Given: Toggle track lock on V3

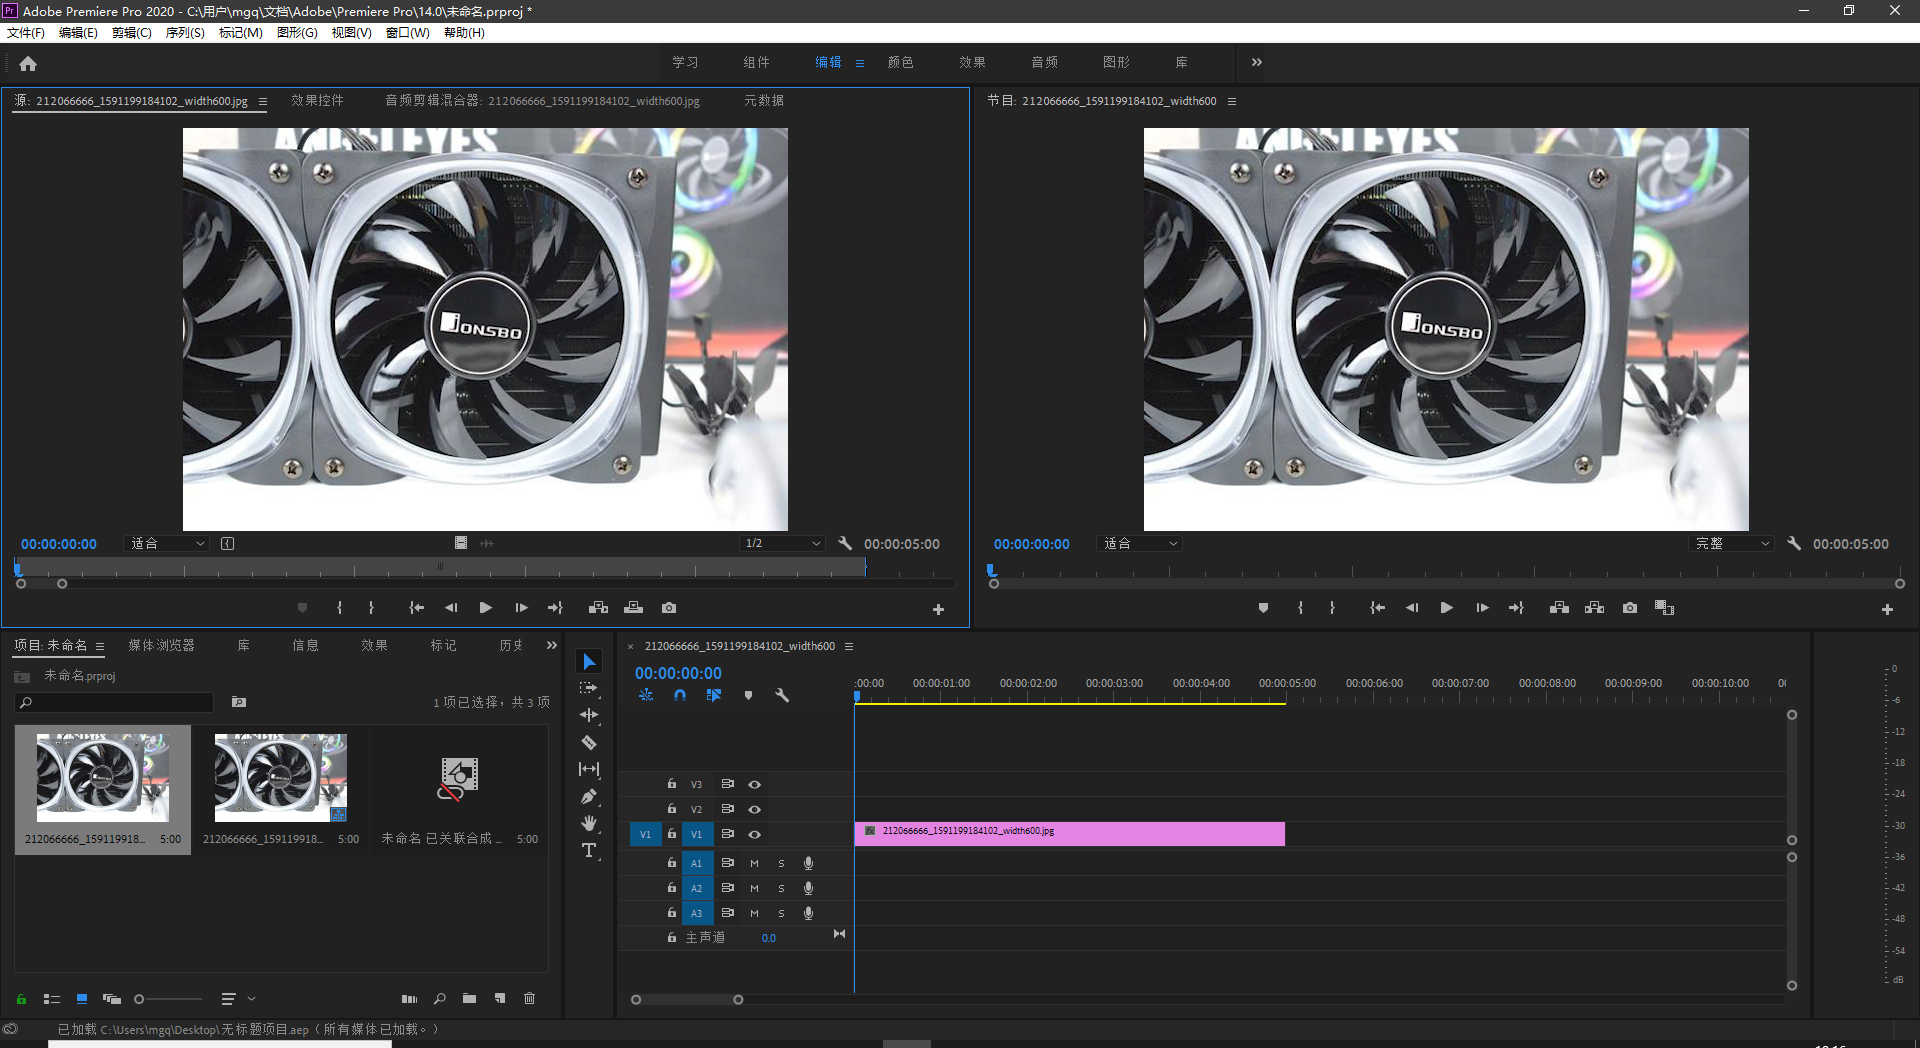Looking at the screenshot, I should tap(672, 784).
